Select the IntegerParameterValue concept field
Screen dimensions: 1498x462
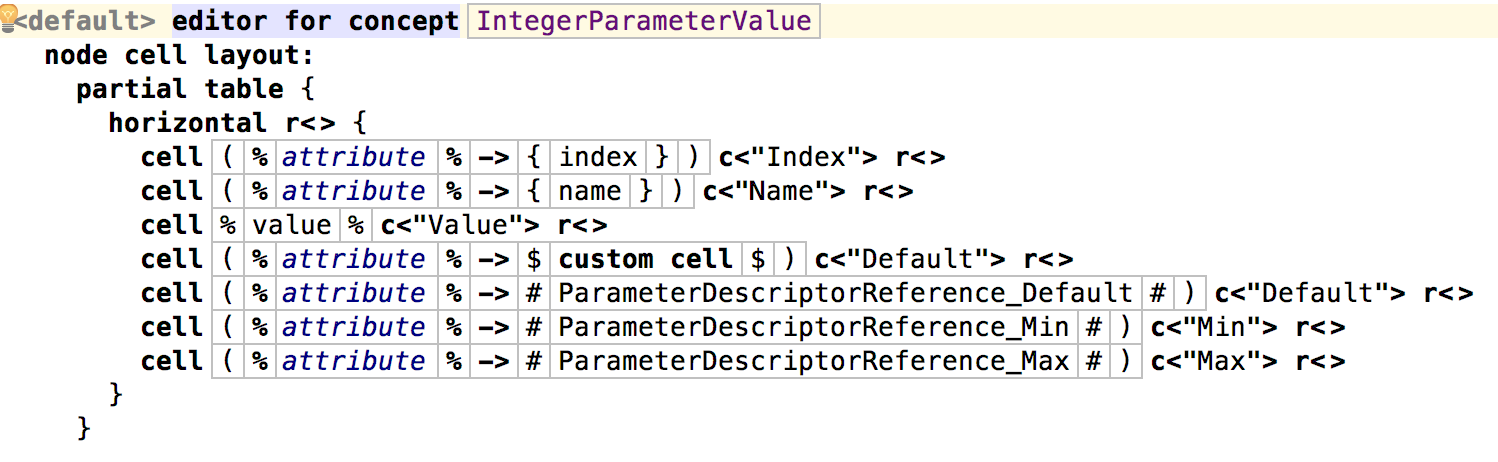click(x=644, y=21)
